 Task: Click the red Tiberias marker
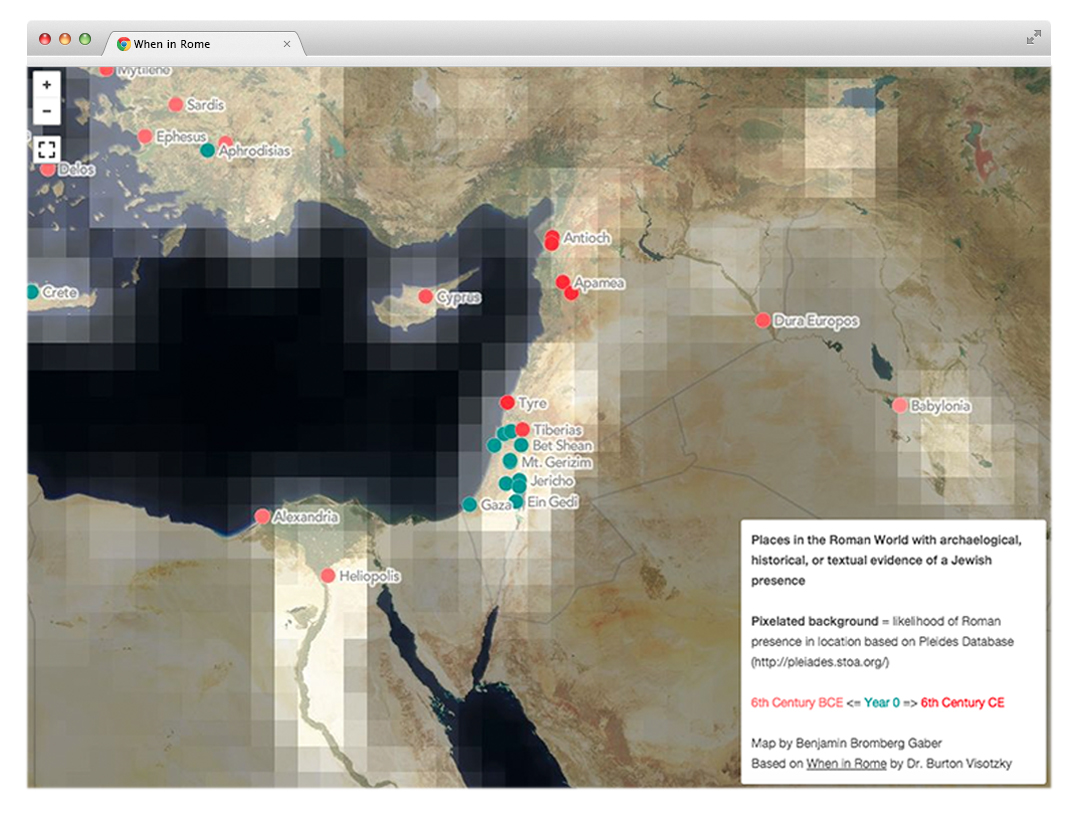[523, 429]
